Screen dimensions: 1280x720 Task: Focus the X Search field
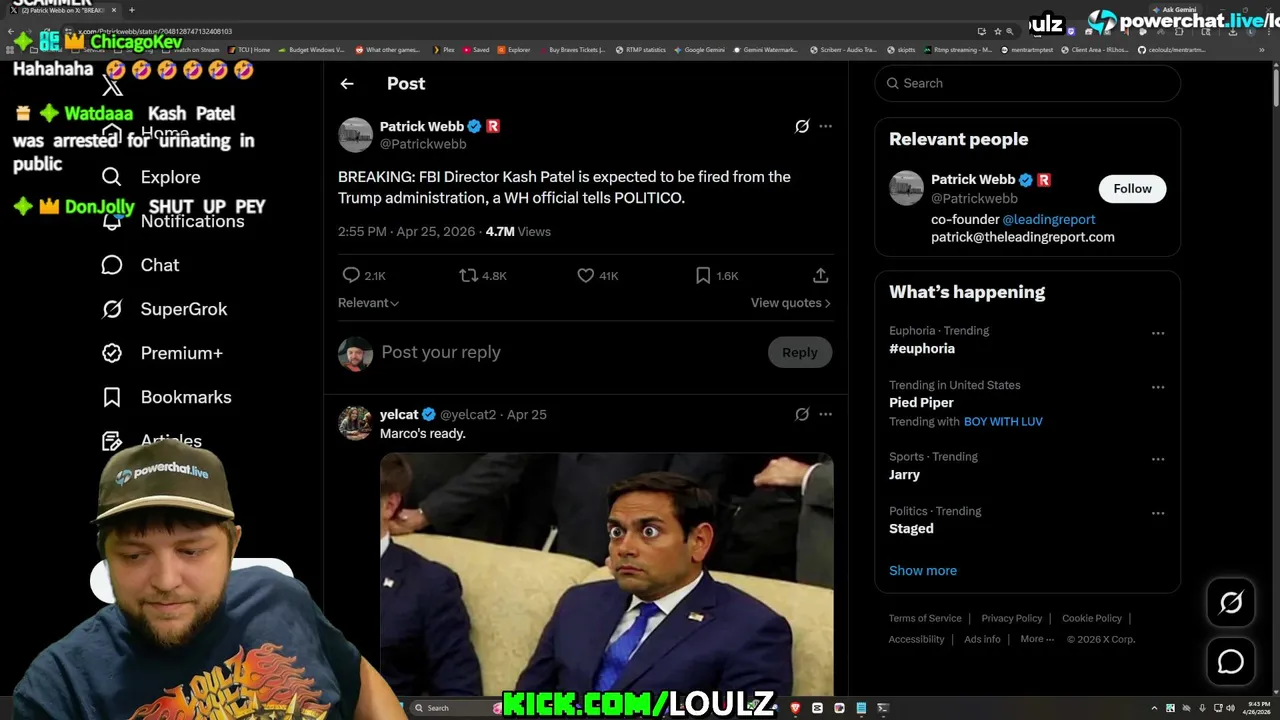[x=1027, y=83]
